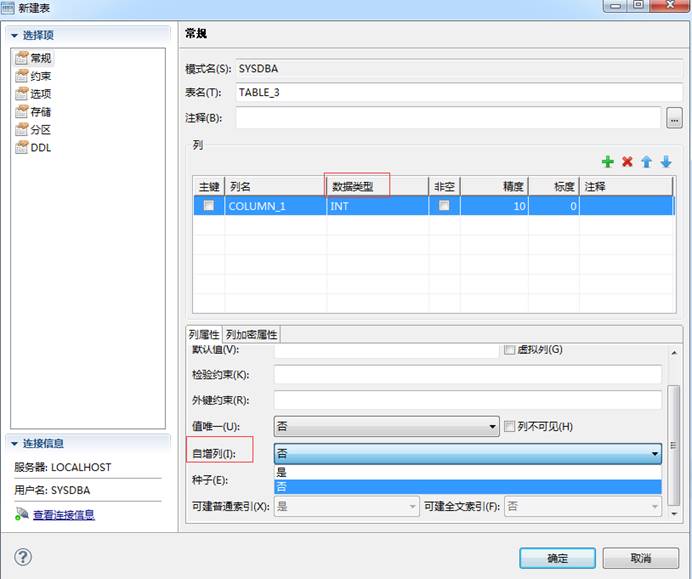Open the 可建普通索引(X) dropdown
Image resolution: width=692 pixels, height=579 pixels.
coord(346,506)
